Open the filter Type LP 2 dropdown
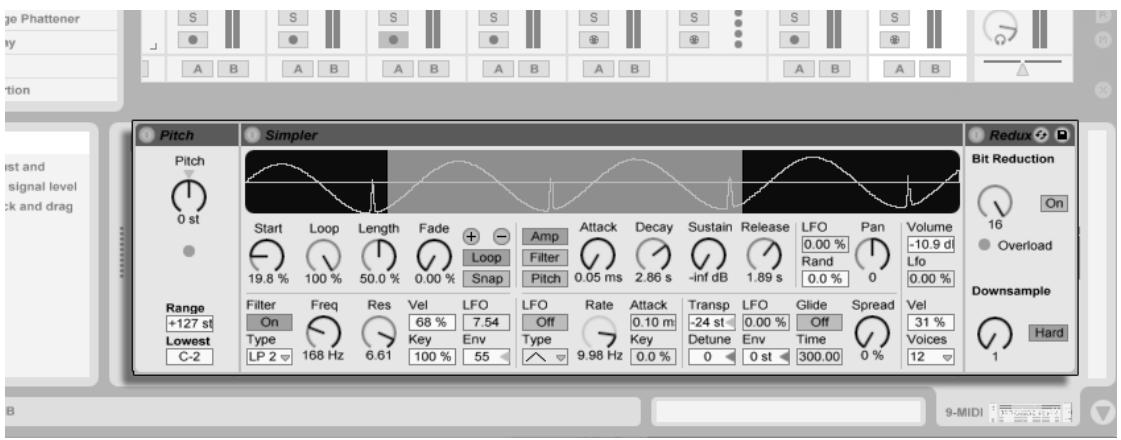 pyautogui.click(x=270, y=356)
